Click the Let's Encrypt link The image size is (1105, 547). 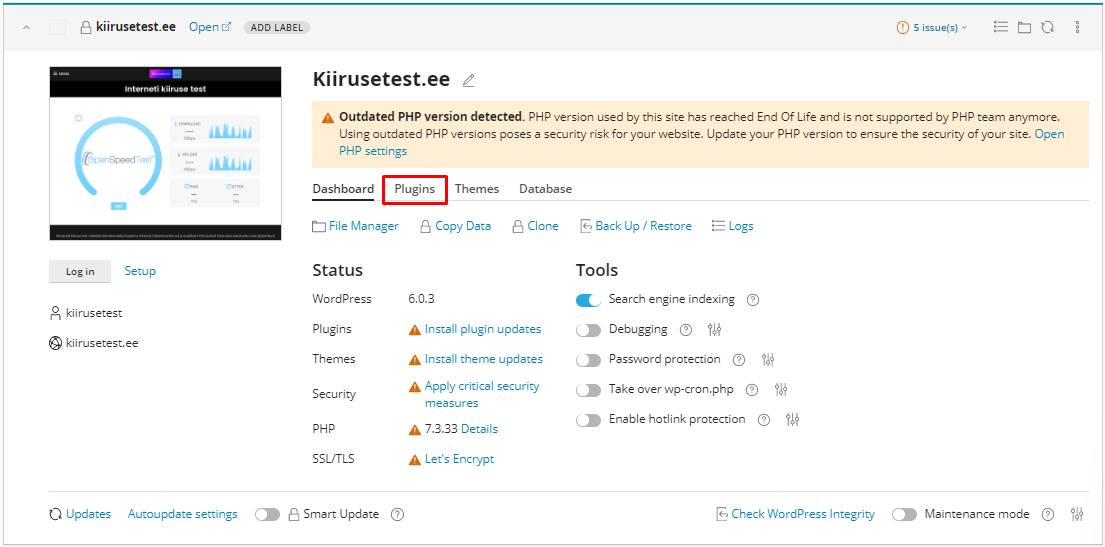pos(459,460)
